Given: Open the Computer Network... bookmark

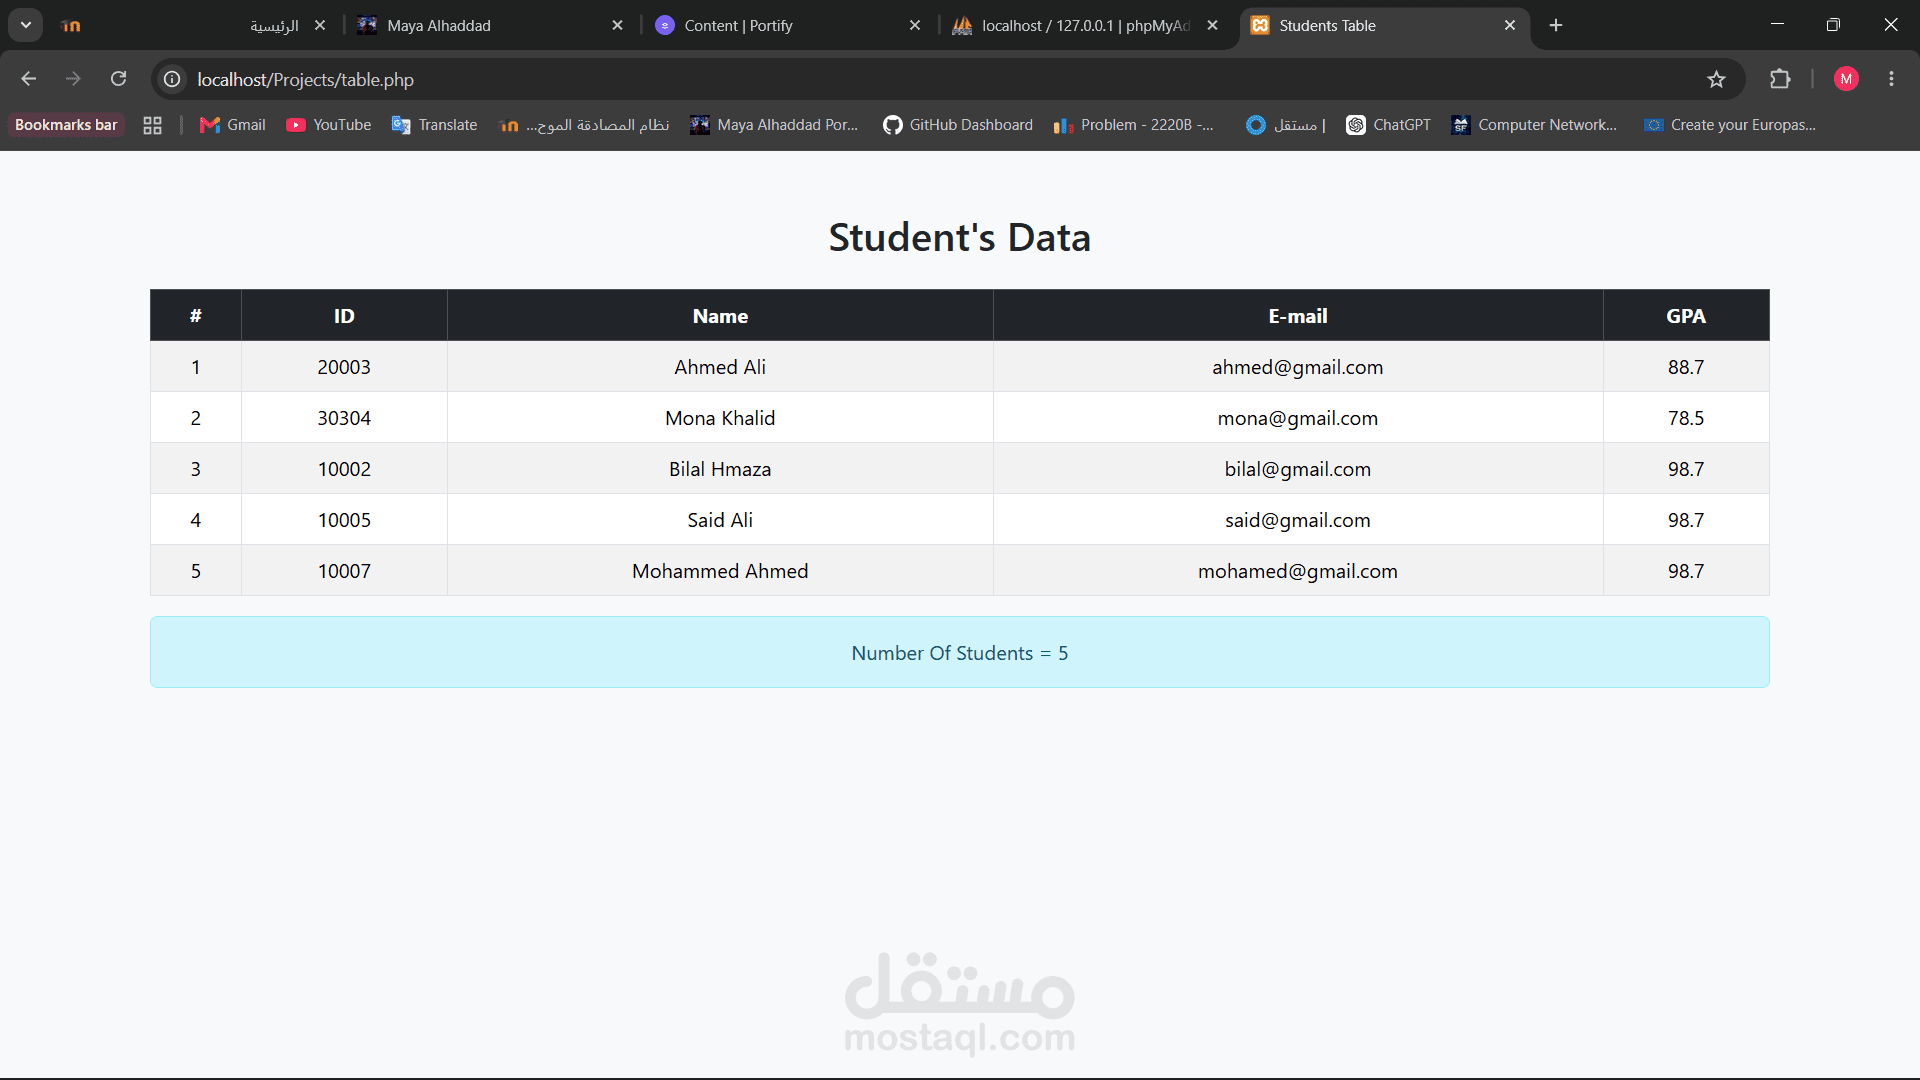Looking at the screenshot, I should [1534, 125].
